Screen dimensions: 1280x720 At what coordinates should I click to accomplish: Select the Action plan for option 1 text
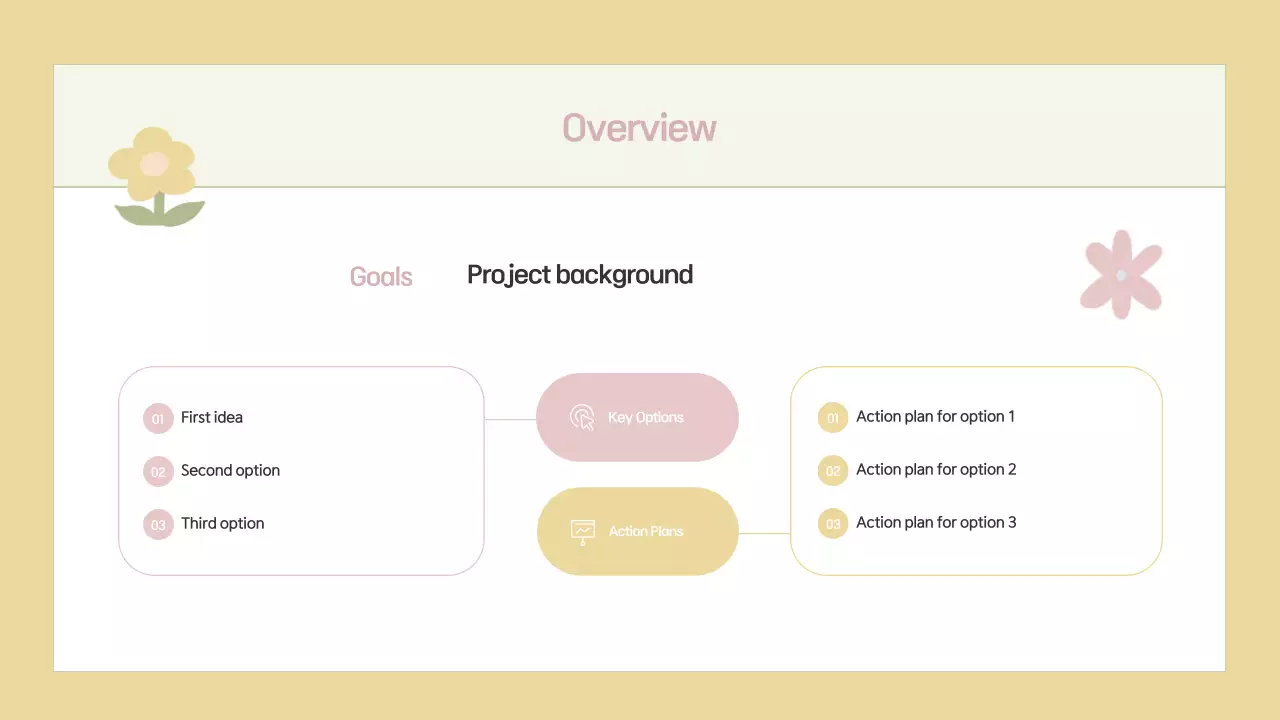coord(934,416)
